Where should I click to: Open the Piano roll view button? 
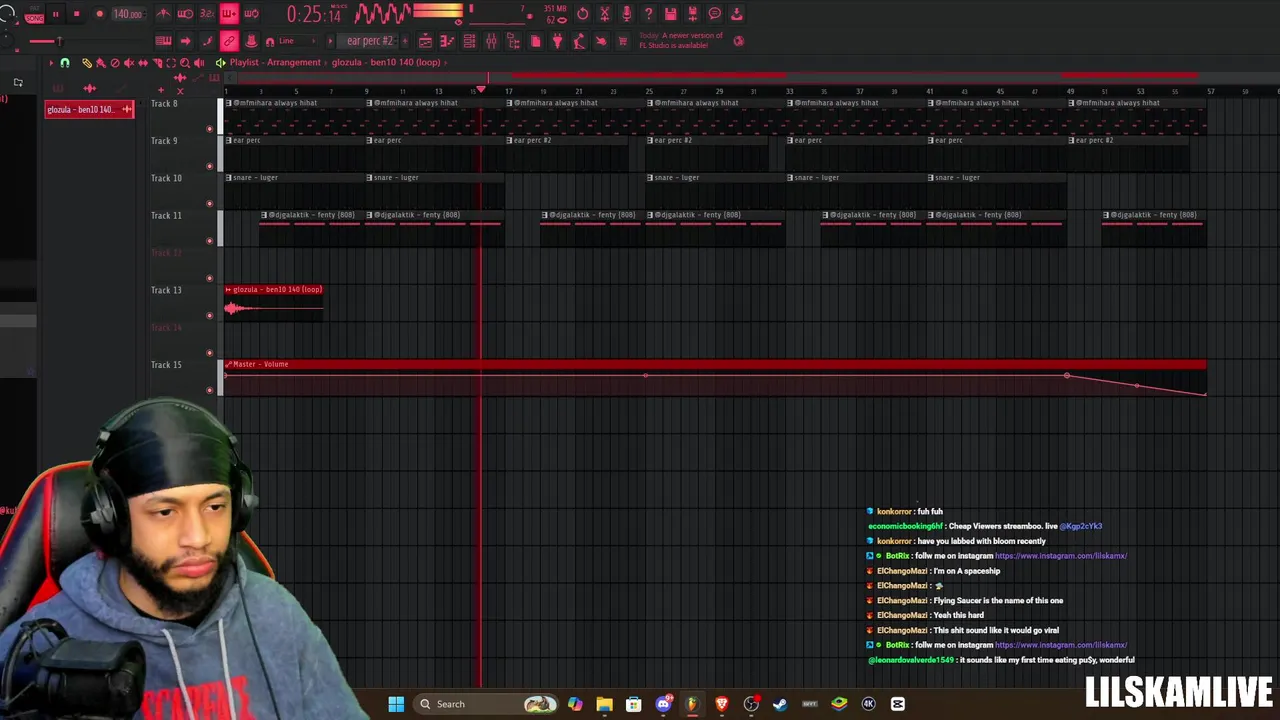[x=445, y=41]
